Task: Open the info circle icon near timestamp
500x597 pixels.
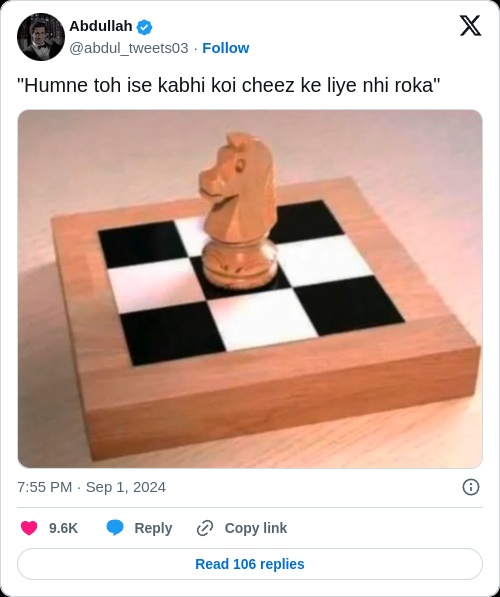Action: (x=471, y=487)
